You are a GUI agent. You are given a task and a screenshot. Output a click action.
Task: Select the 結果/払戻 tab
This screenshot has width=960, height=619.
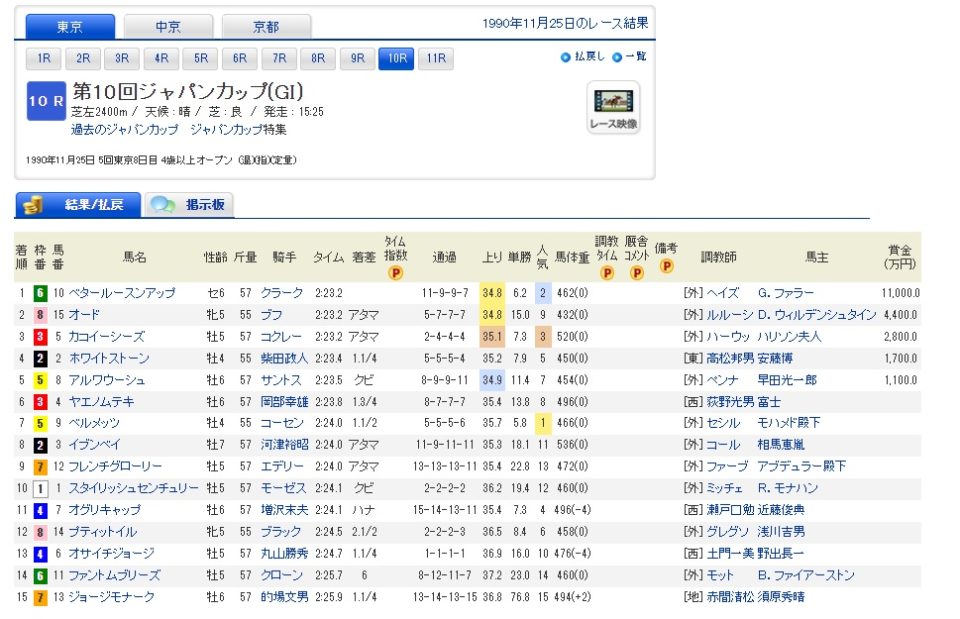click(78, 205)
